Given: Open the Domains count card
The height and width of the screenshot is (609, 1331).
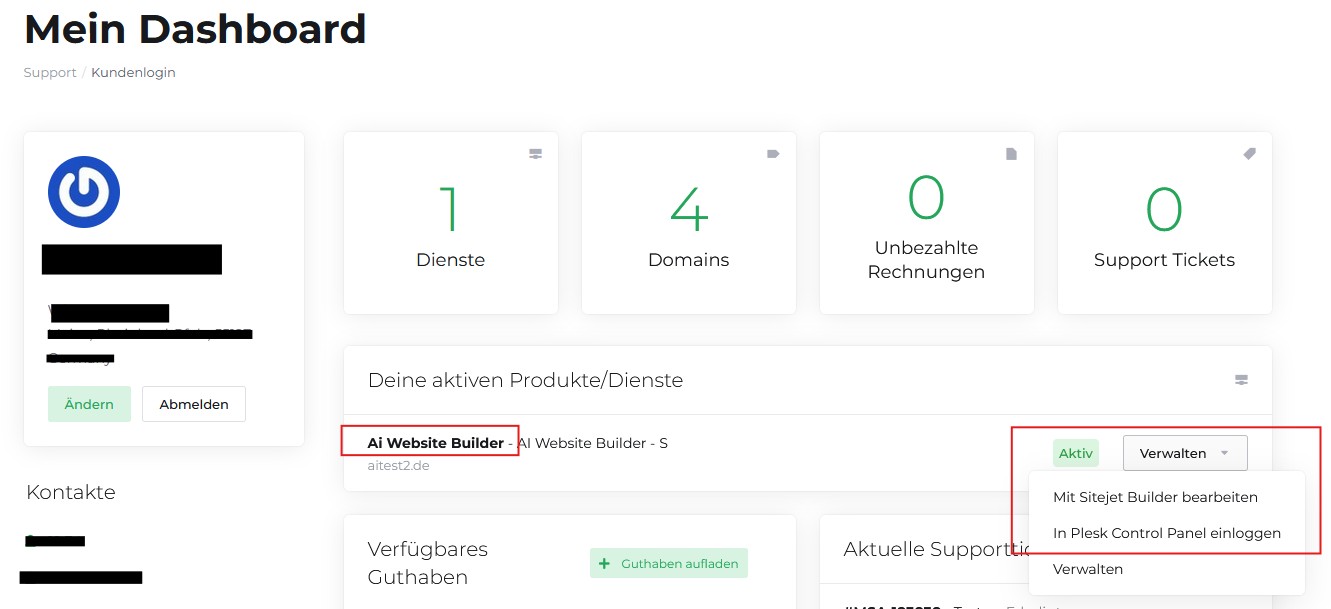Looking at the screenshot, I should (689, 223).
